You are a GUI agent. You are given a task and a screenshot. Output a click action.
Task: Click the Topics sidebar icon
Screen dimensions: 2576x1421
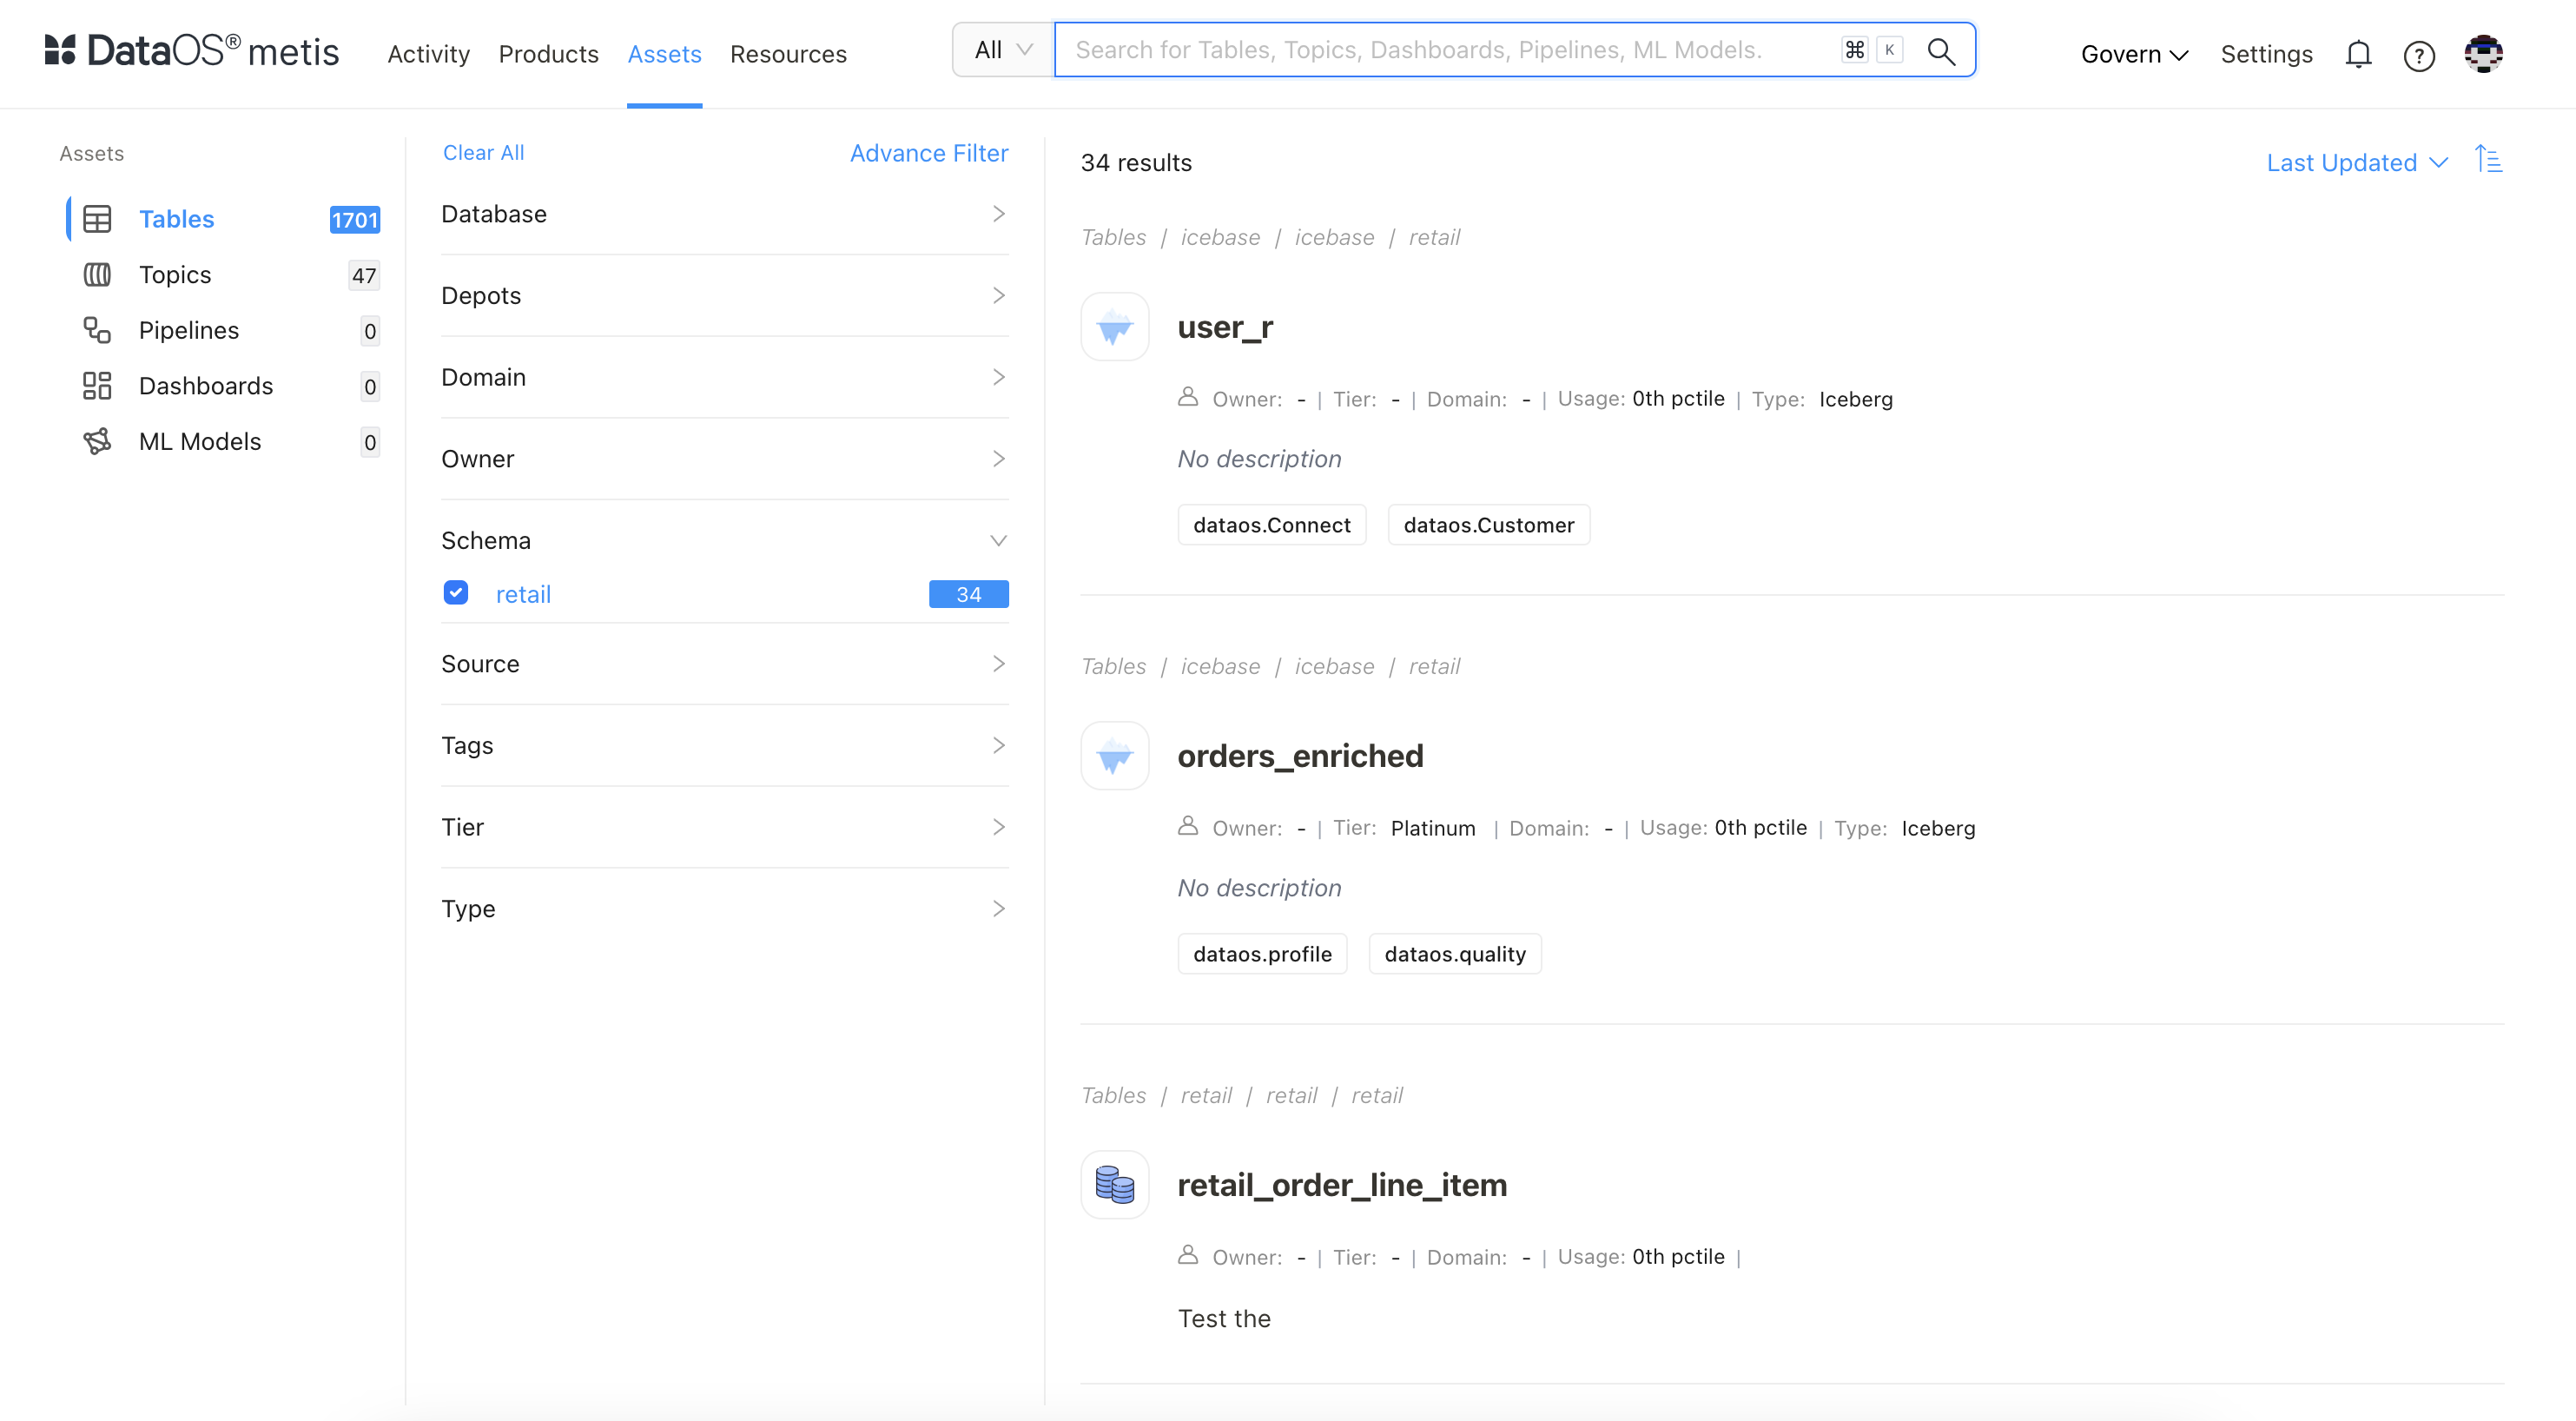click(x=96, y=273)
